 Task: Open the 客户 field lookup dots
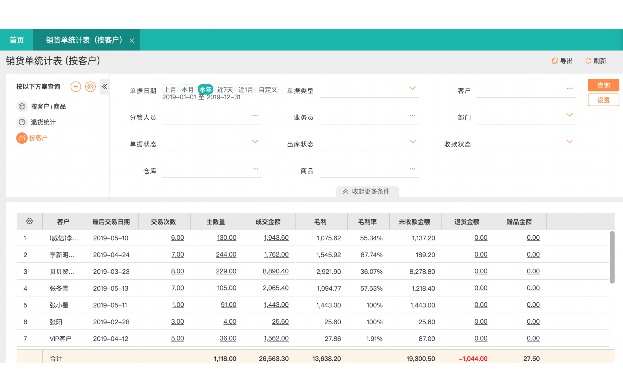click(x=569, y=89)
